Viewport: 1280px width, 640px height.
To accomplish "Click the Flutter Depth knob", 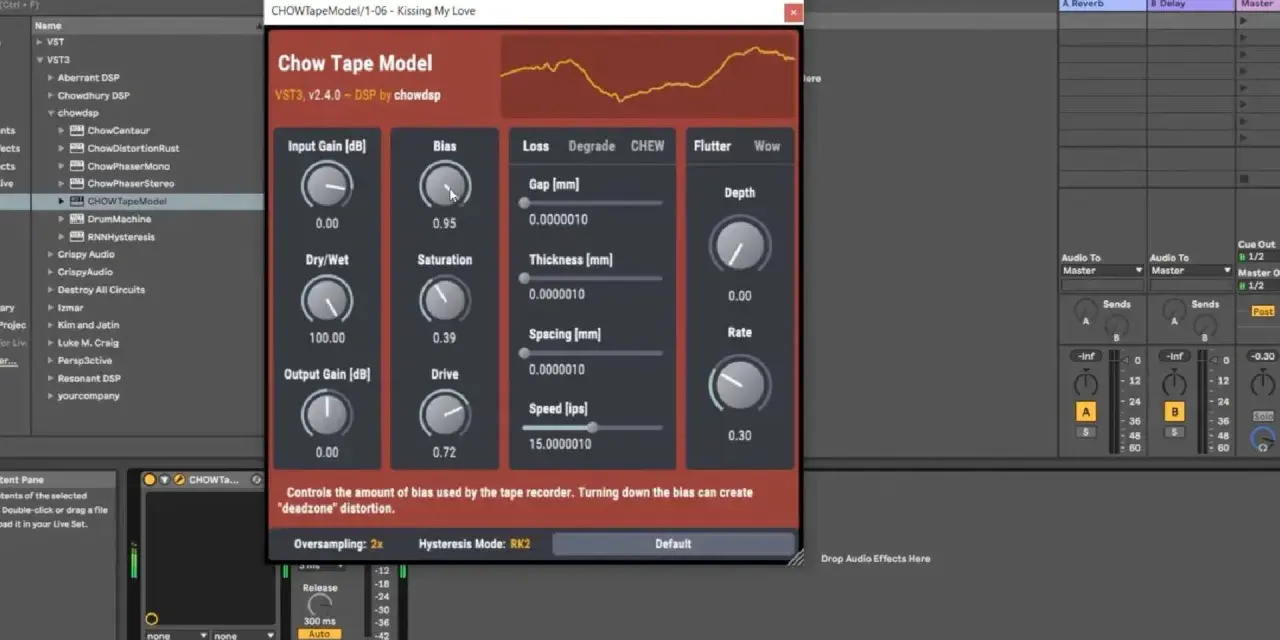I will click(x=740, y=246).
